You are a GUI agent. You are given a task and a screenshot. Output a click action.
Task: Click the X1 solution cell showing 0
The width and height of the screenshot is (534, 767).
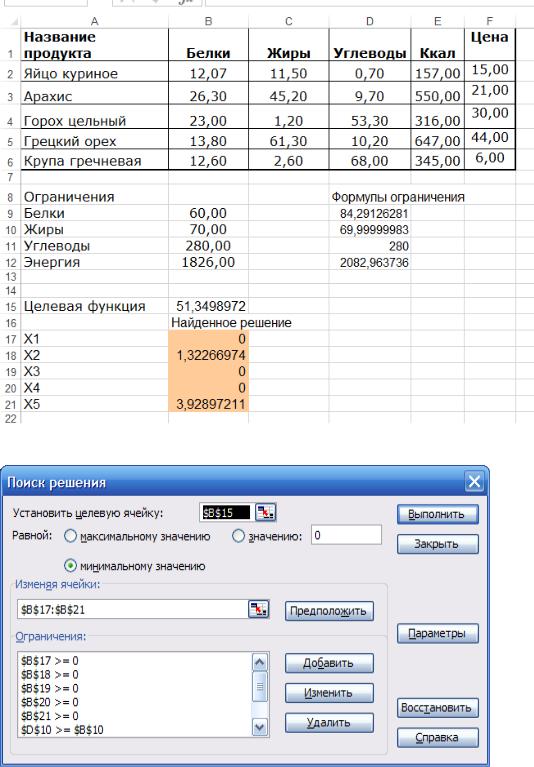[x=208, y=338]
